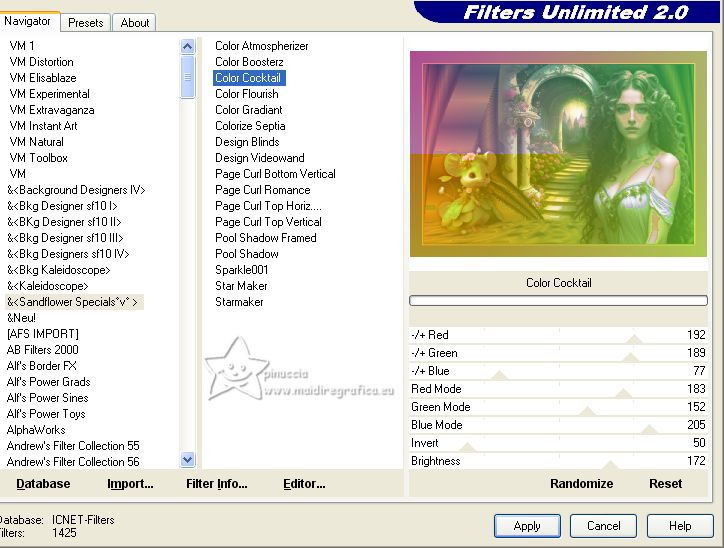Select Colorize Septia filter
This screenshot has width=724, height=548.
point(250,126)
